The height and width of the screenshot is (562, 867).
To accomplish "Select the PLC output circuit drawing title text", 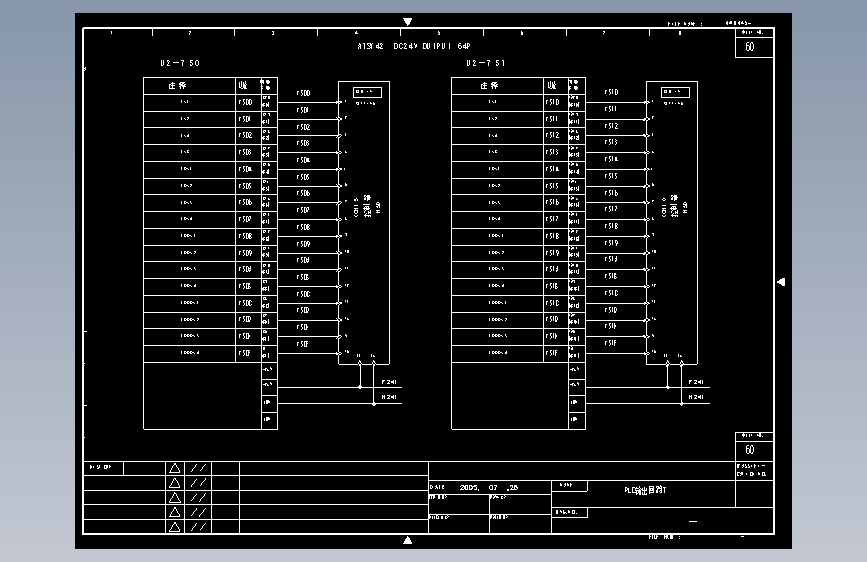I will point(645,490).
